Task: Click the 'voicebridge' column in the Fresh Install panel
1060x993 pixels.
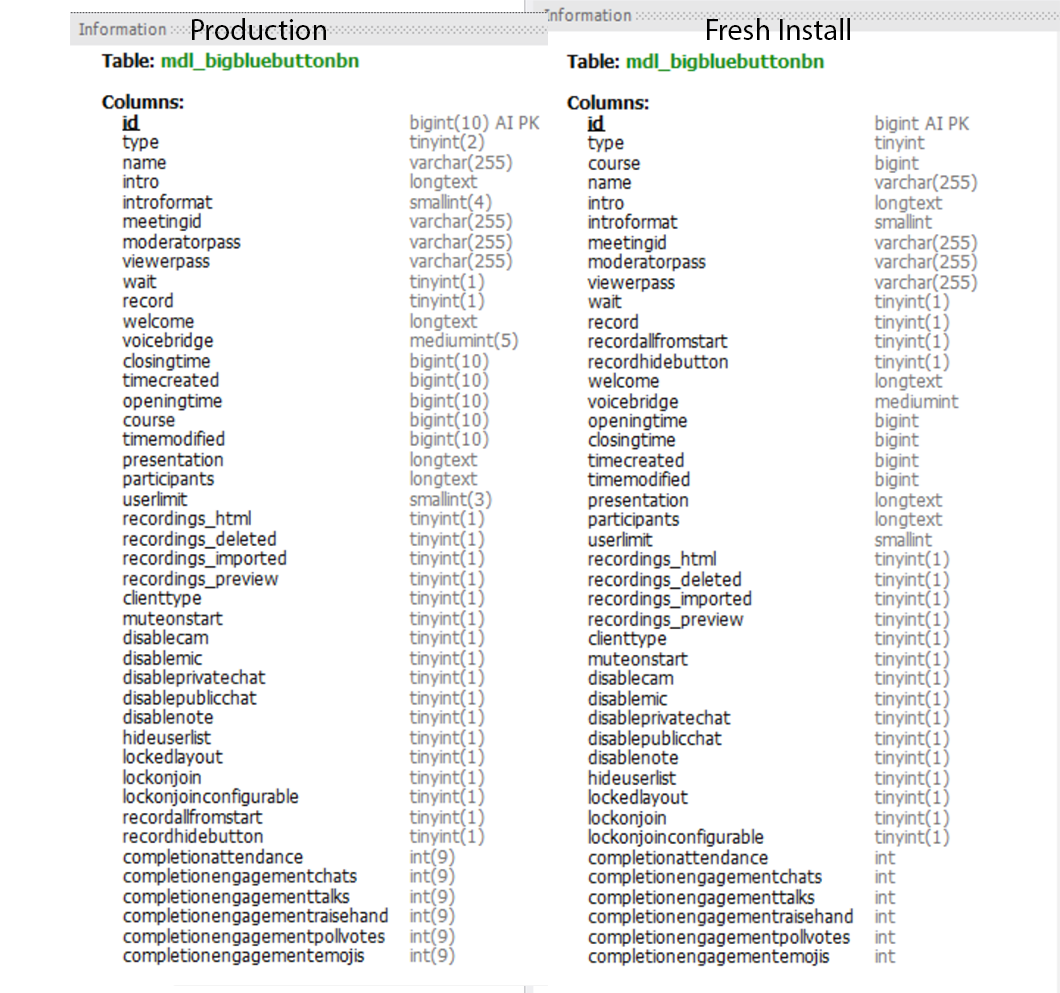Action: pyautogui.click(x=633, y=402)
